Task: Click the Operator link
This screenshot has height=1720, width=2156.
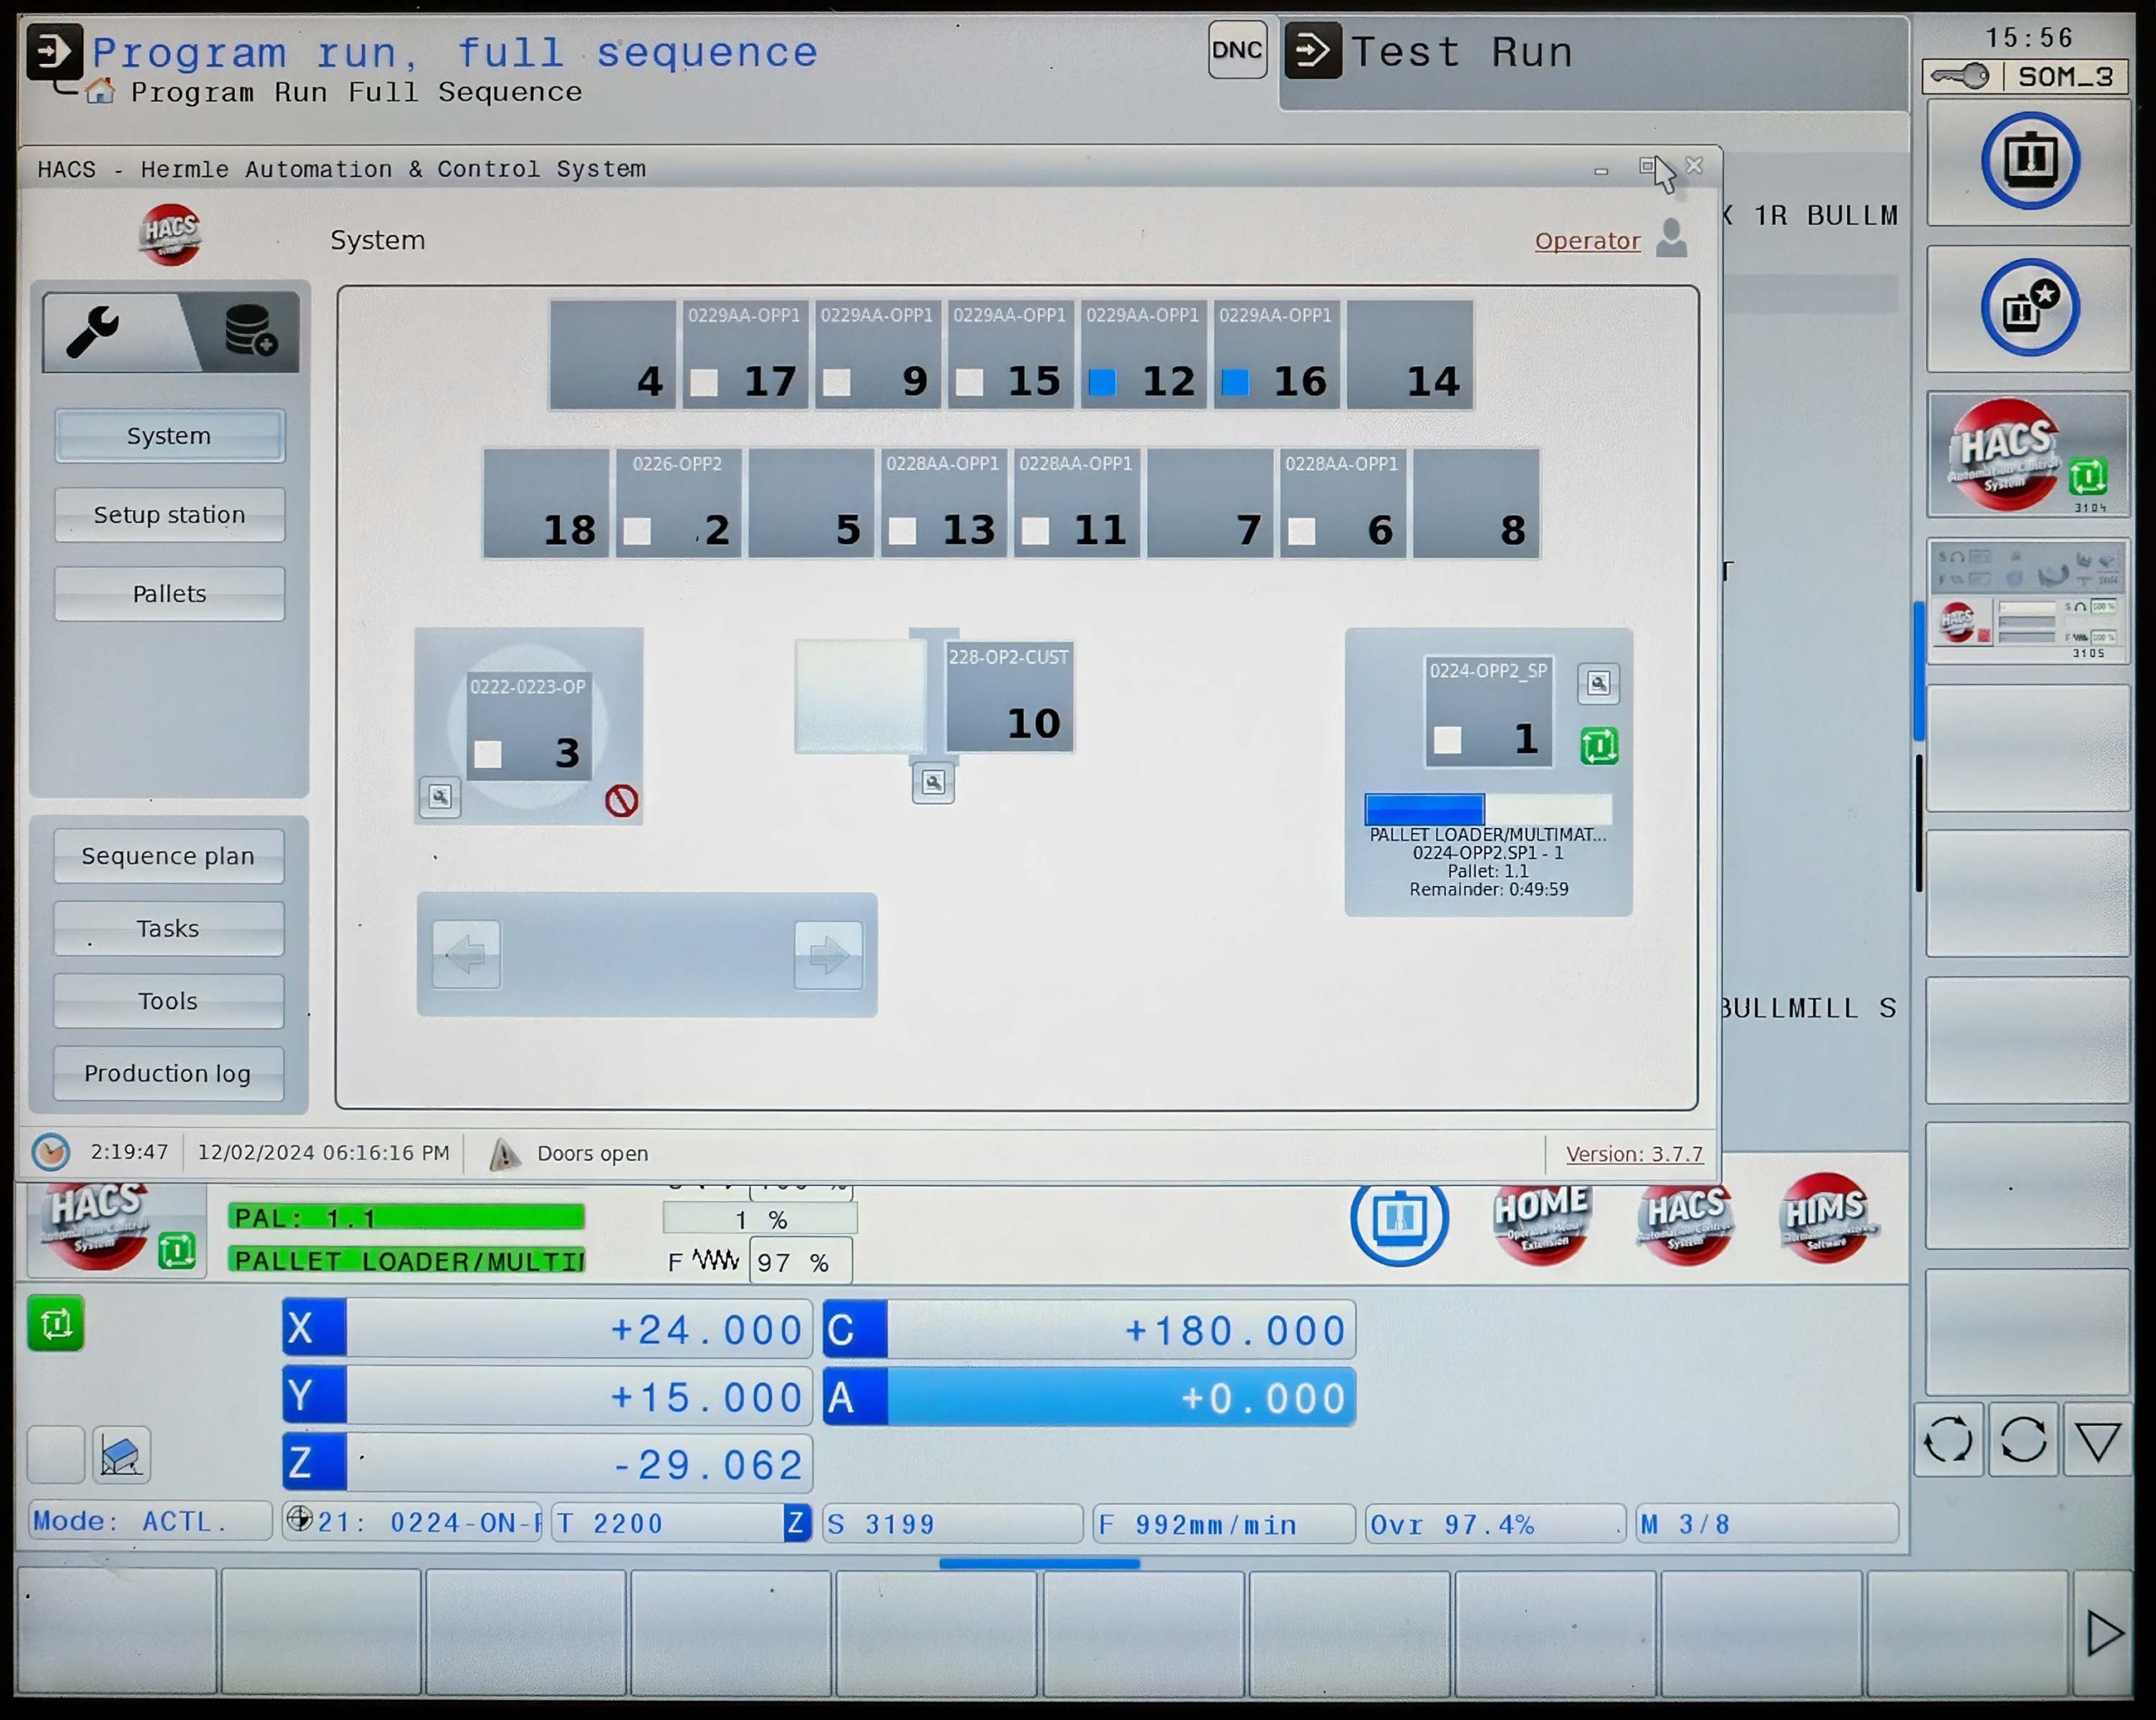Action: [x=1587, y=241]
